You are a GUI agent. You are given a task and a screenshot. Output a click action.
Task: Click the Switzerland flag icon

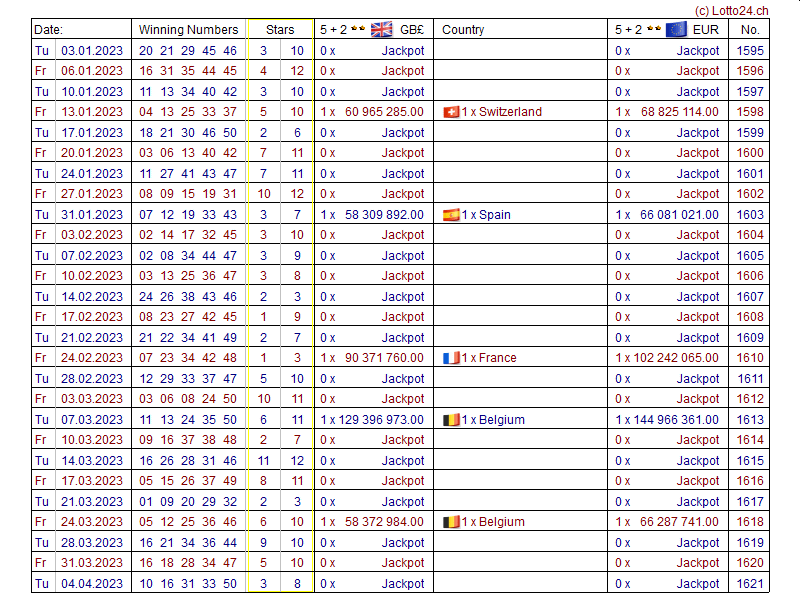point(451,112)
